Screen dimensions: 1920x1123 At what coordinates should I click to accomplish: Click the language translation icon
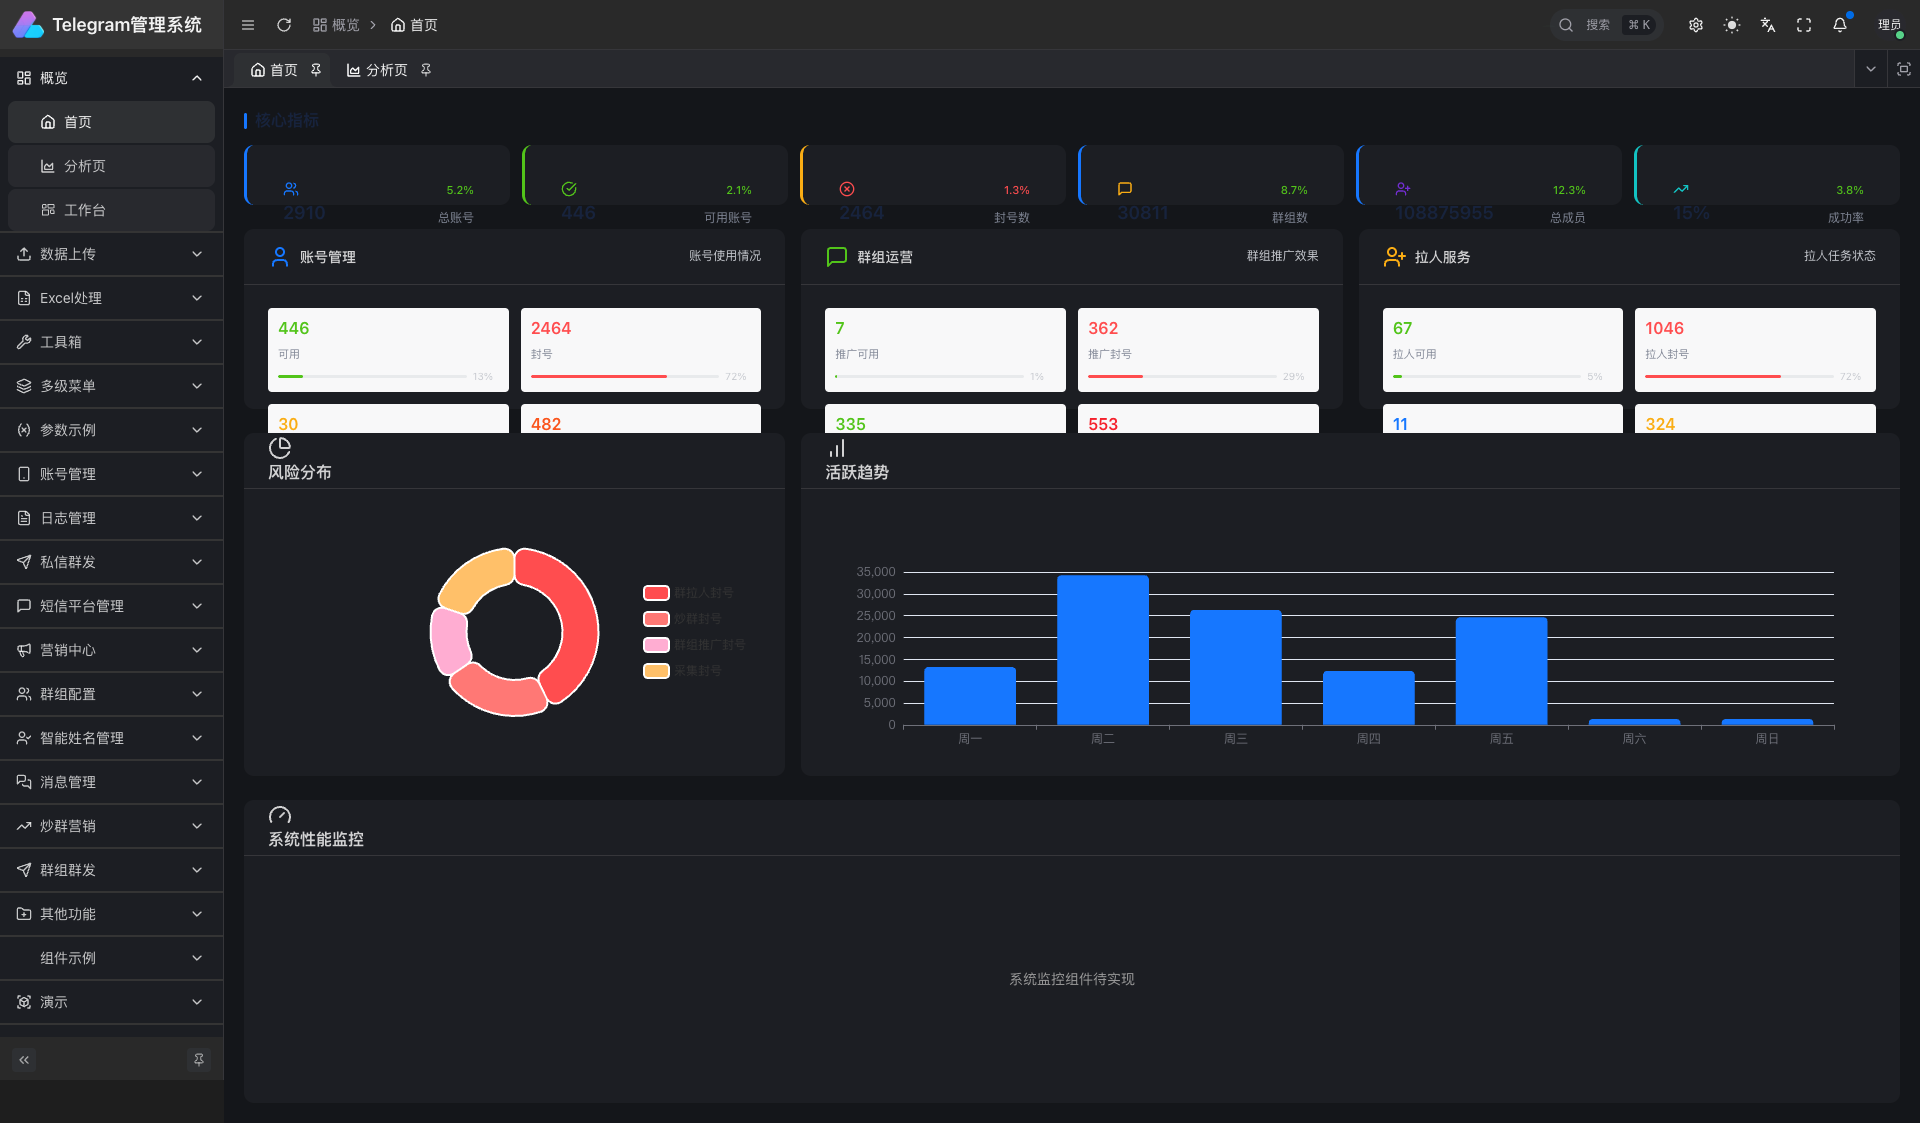pyautogui.click(x=1768, y=25)
